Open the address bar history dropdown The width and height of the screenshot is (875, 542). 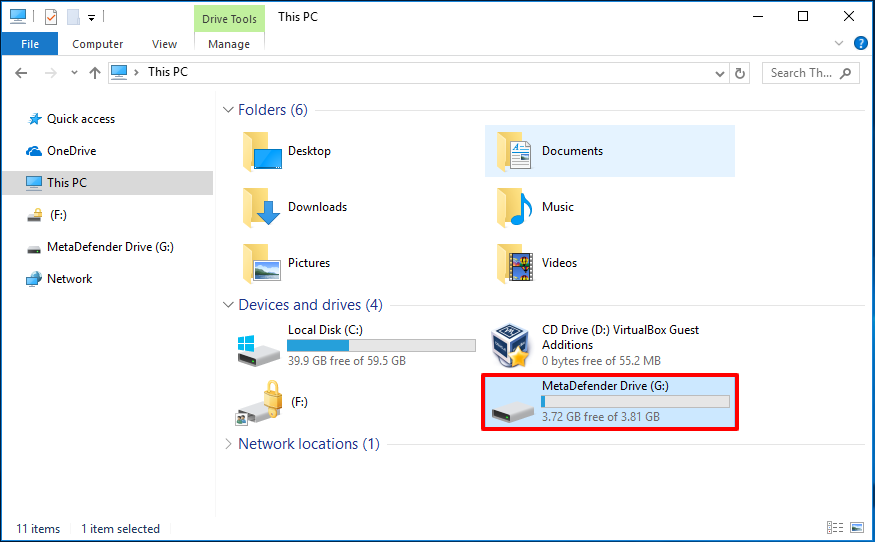coord(720,73)
